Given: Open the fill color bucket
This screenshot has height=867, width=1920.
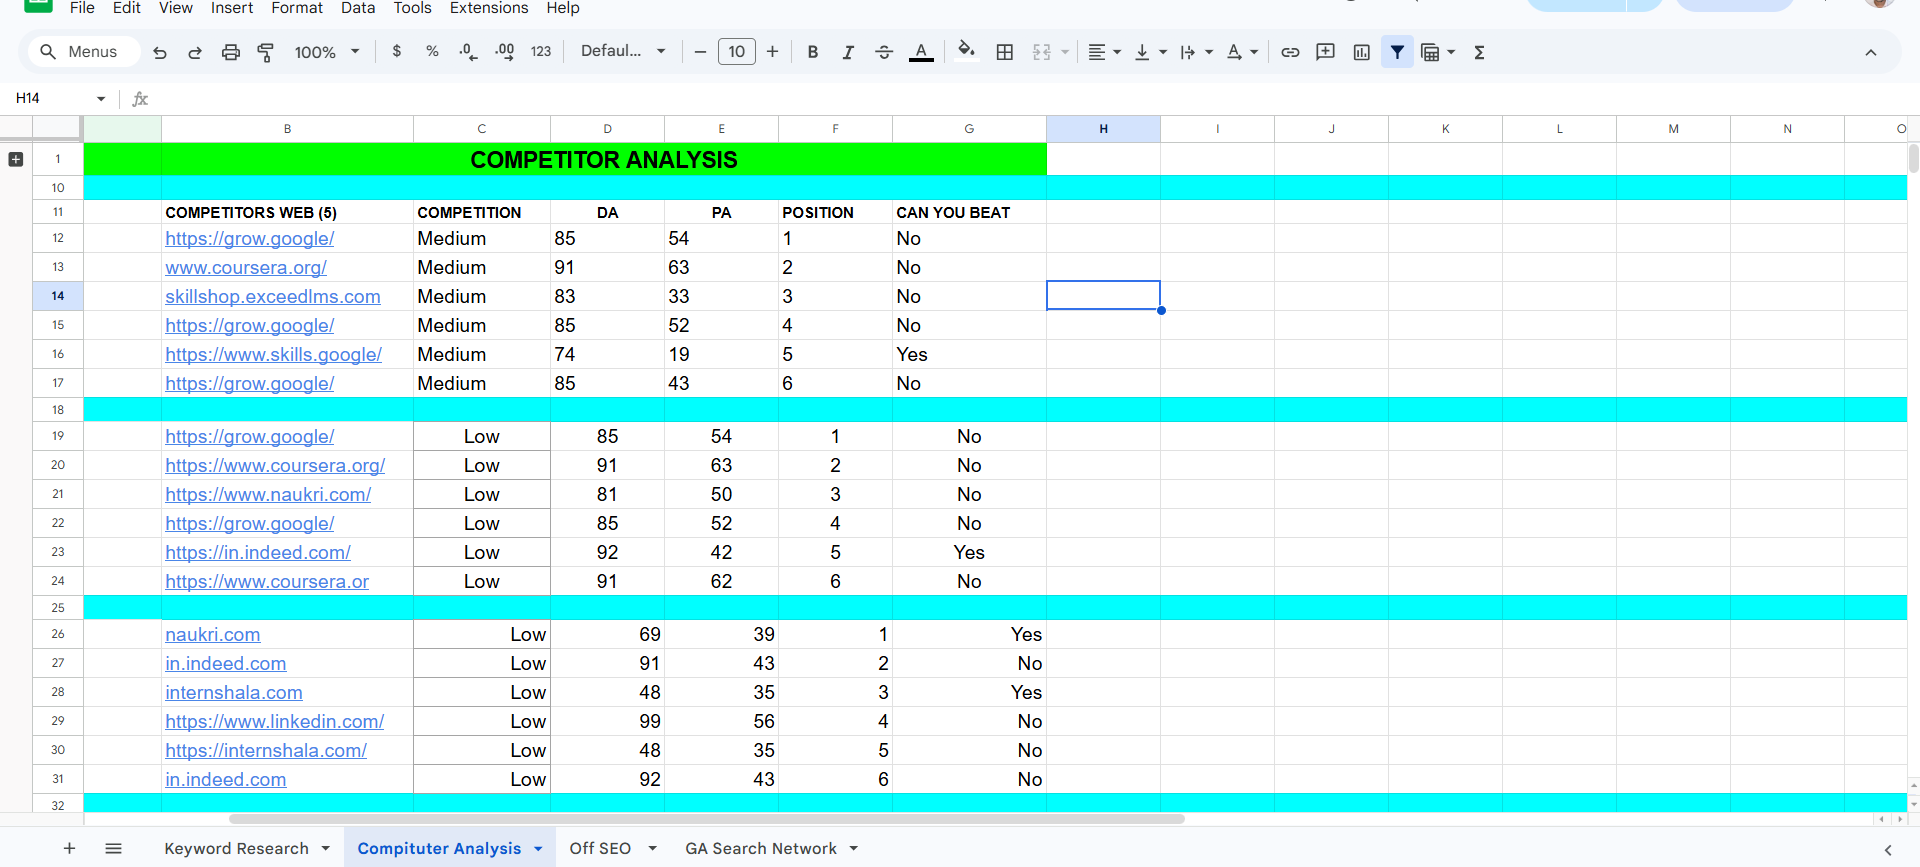Looking at the screenshot, I should (966, 51).
